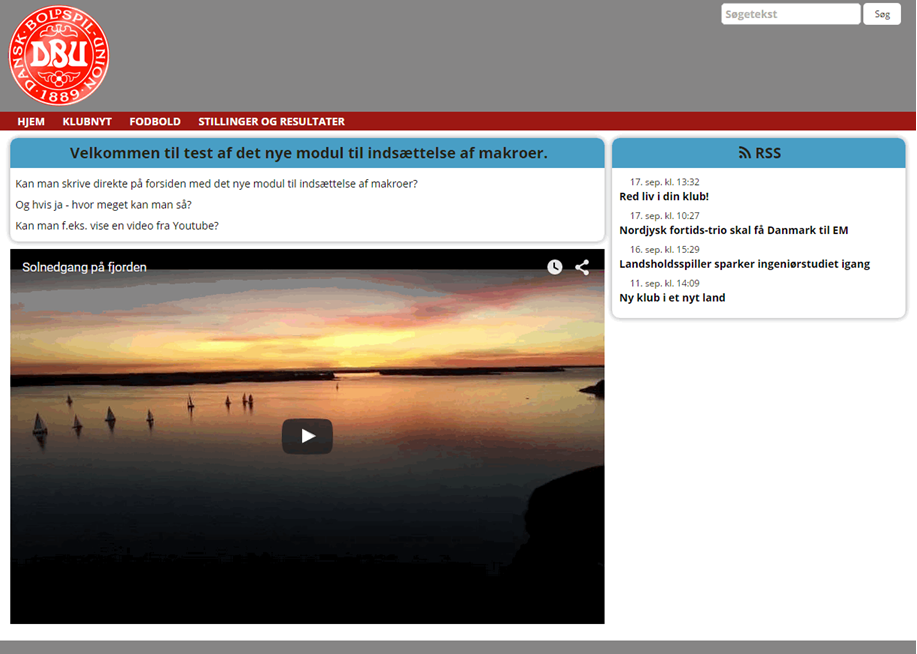This screenshot has height=654, width=917.
Task: Click the Søg button
Action: point(881,14)
